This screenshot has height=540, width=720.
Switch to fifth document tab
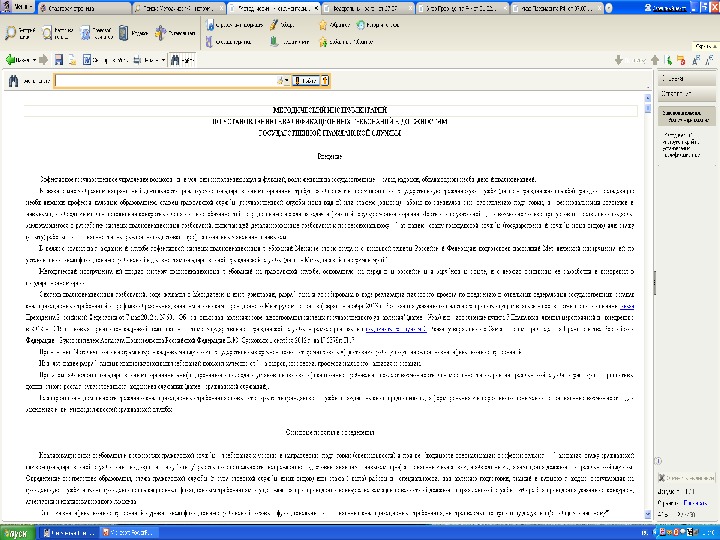pyautogui.click(x=462, y=8)
